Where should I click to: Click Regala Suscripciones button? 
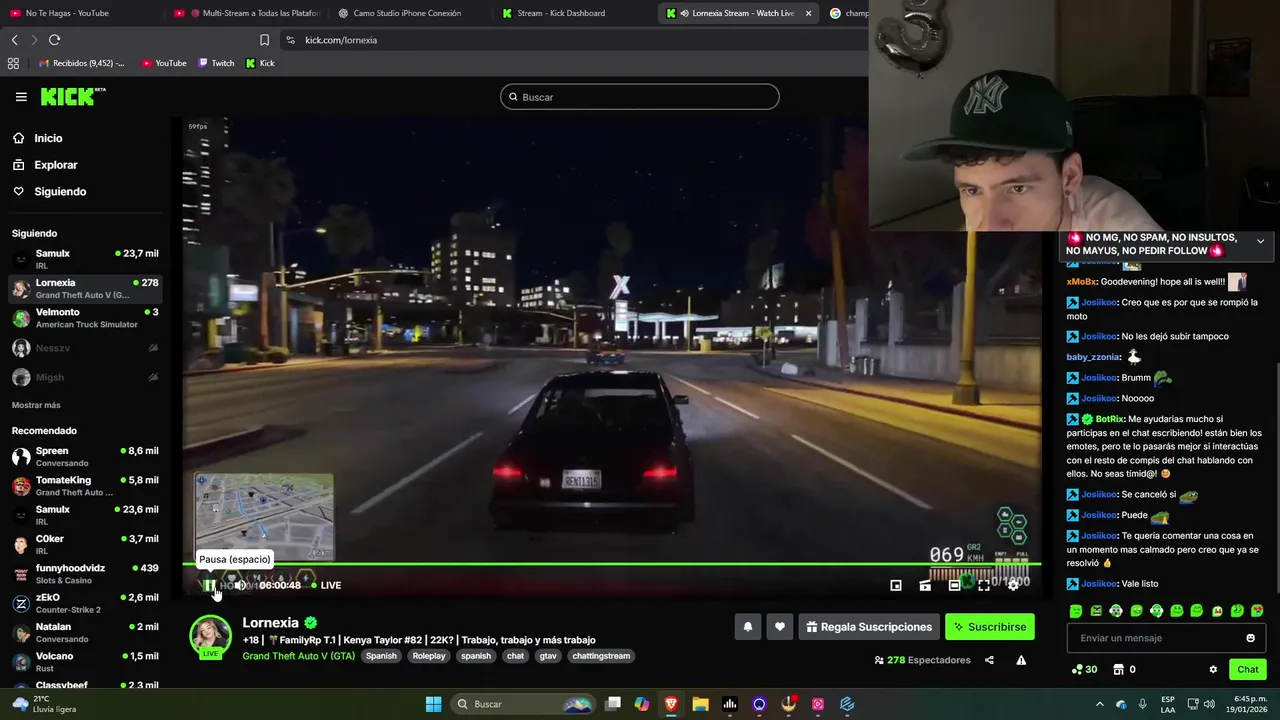pos(868,627)
